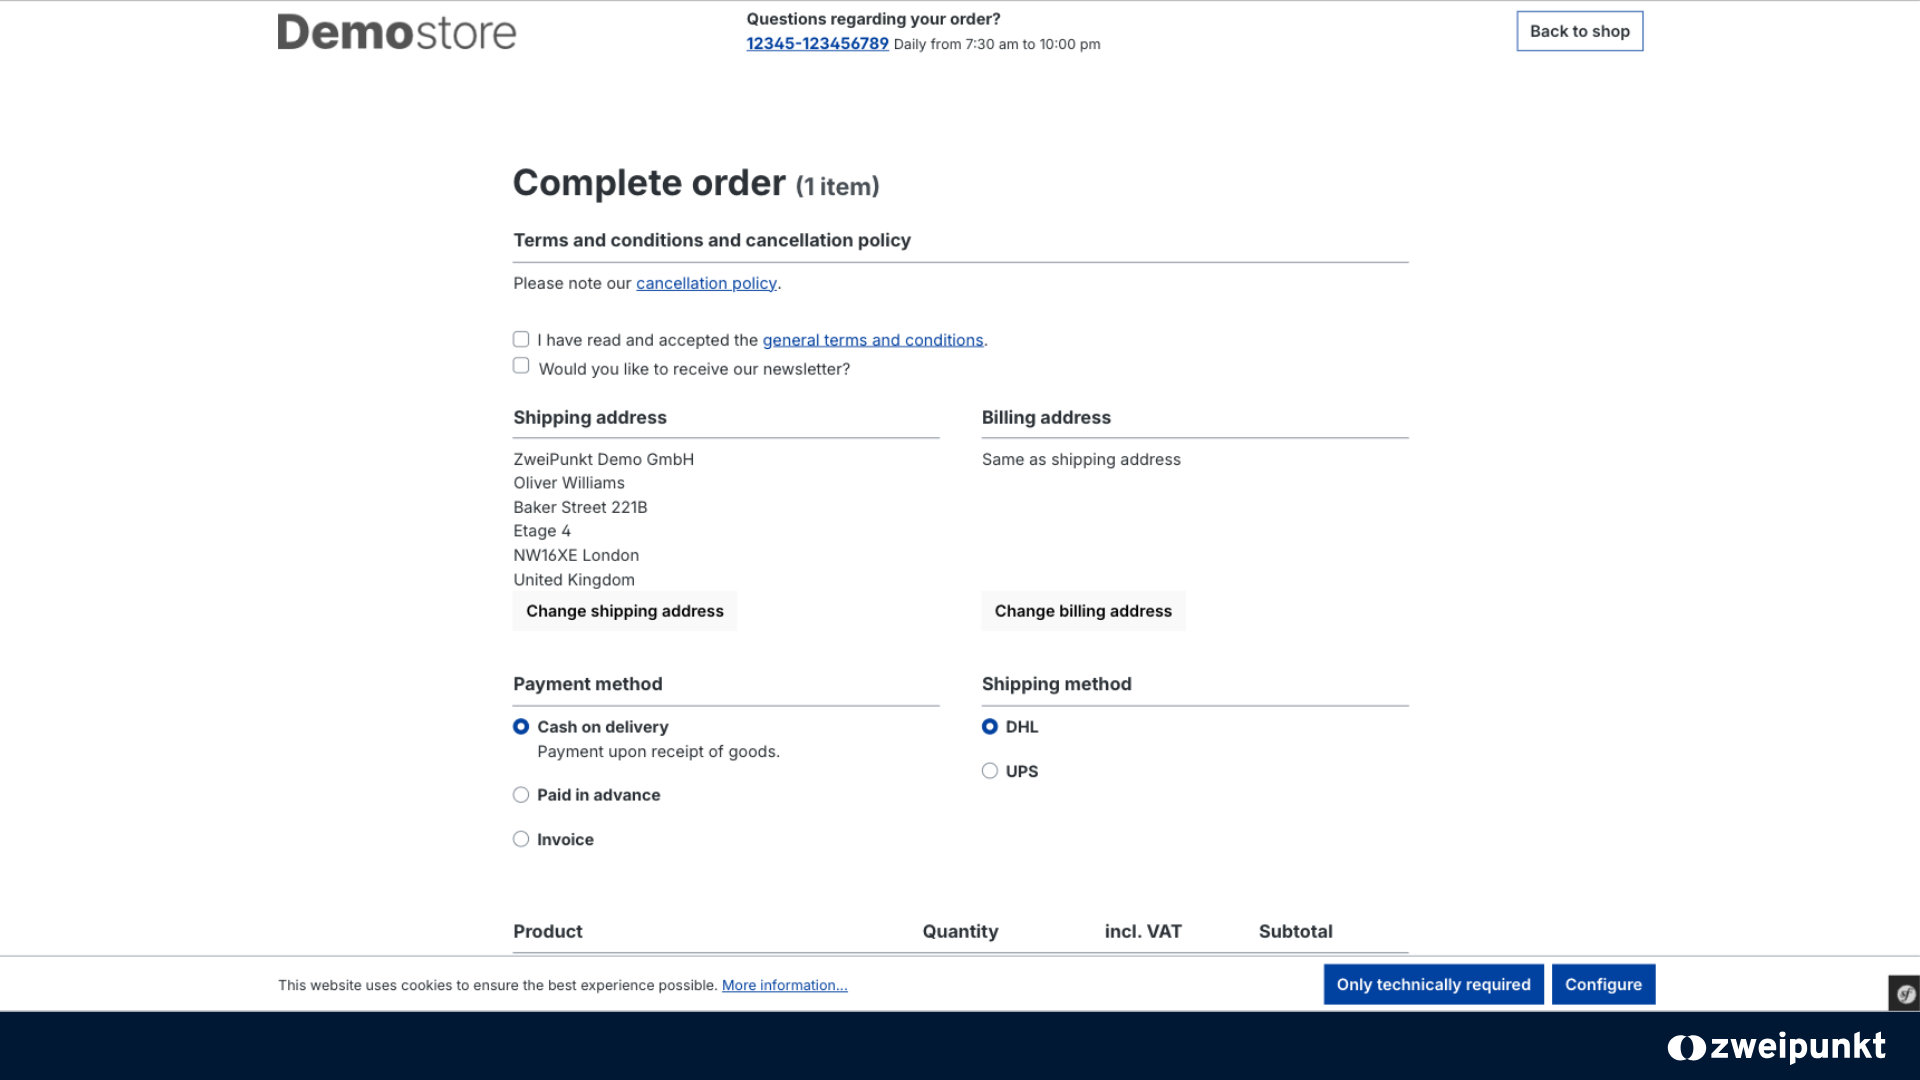1920x1080 pixels.
Task: Click the Demostore logo
Action: coord(397,32)
